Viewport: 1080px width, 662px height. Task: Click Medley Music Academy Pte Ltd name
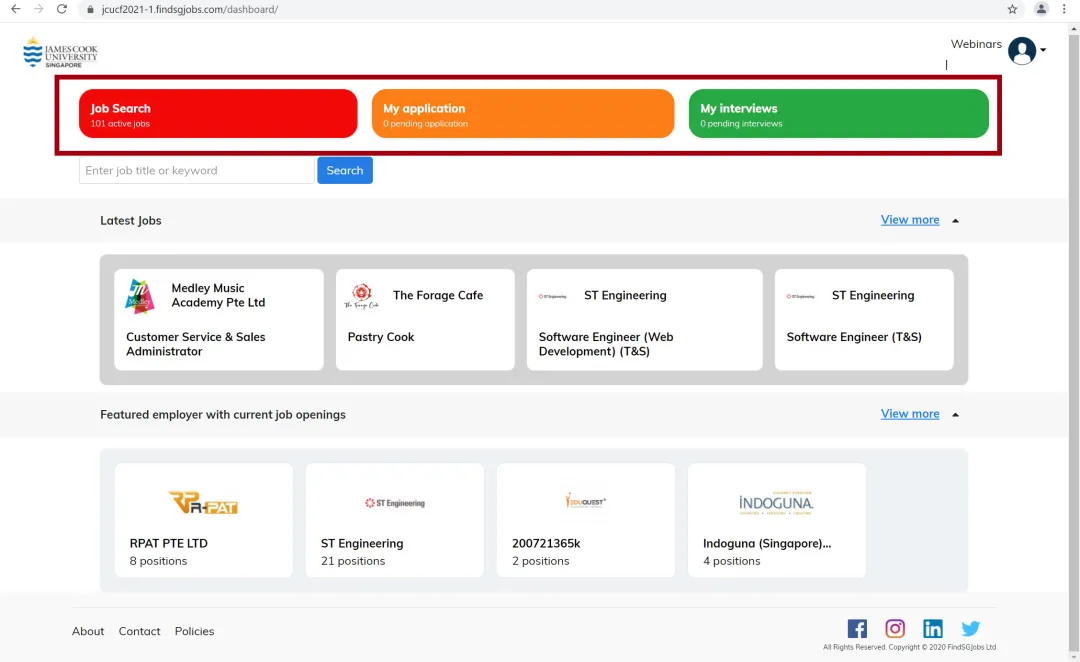(x=218, y=295)
